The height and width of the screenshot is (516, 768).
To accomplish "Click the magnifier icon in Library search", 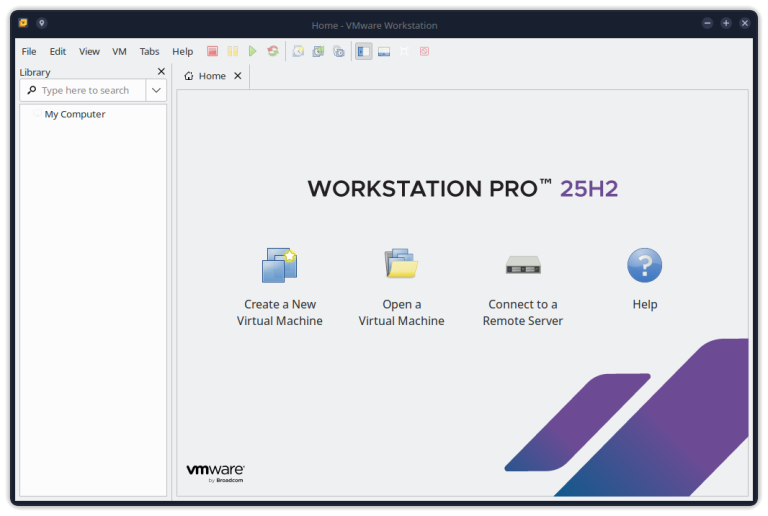I will coord(32,90).
